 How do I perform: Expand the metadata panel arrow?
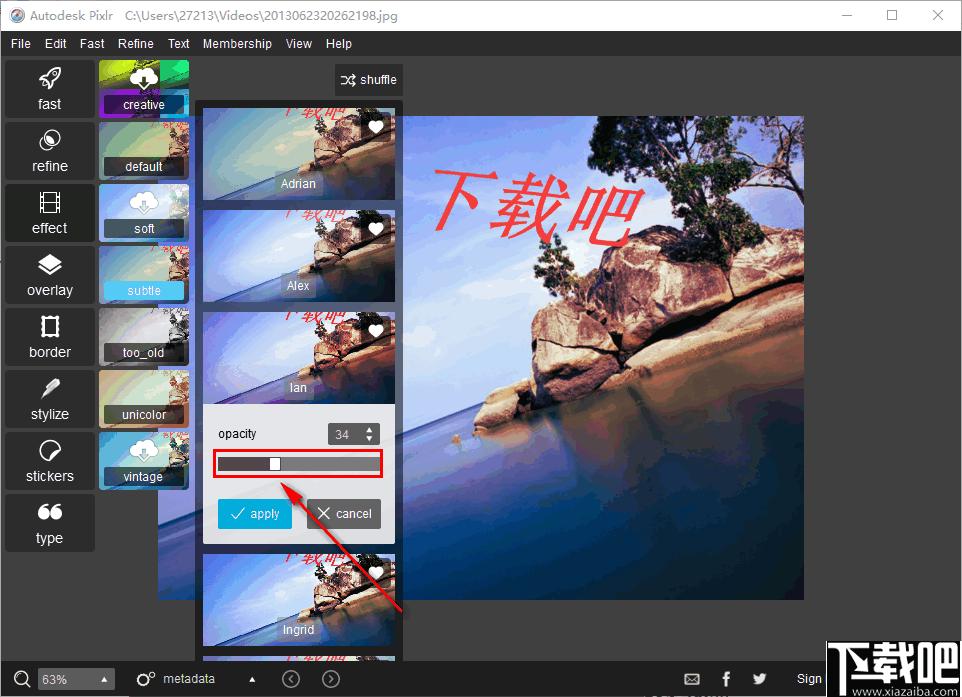pos(252,679)
